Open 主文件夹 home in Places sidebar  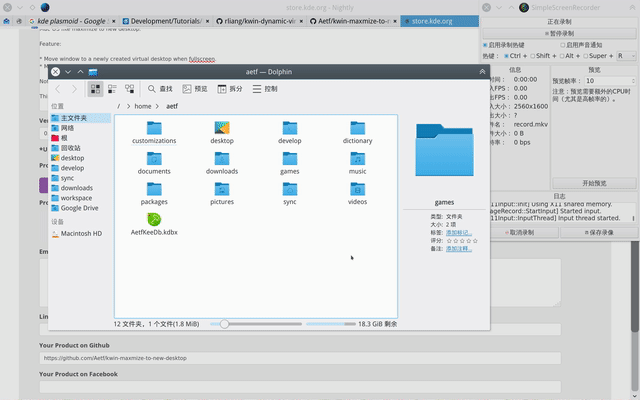(80, 118)
